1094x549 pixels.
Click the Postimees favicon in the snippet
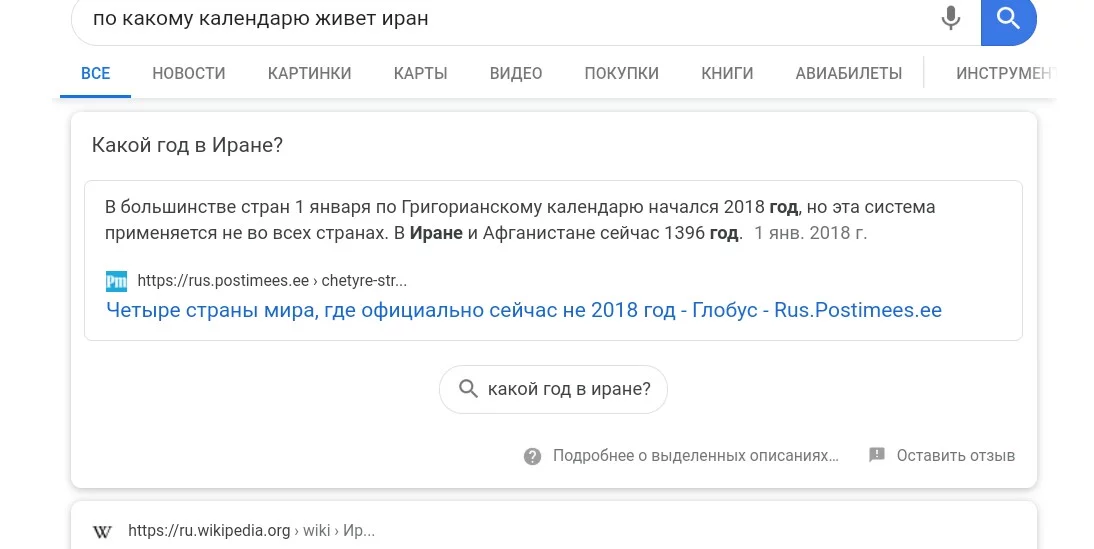[x=117, y=281]
